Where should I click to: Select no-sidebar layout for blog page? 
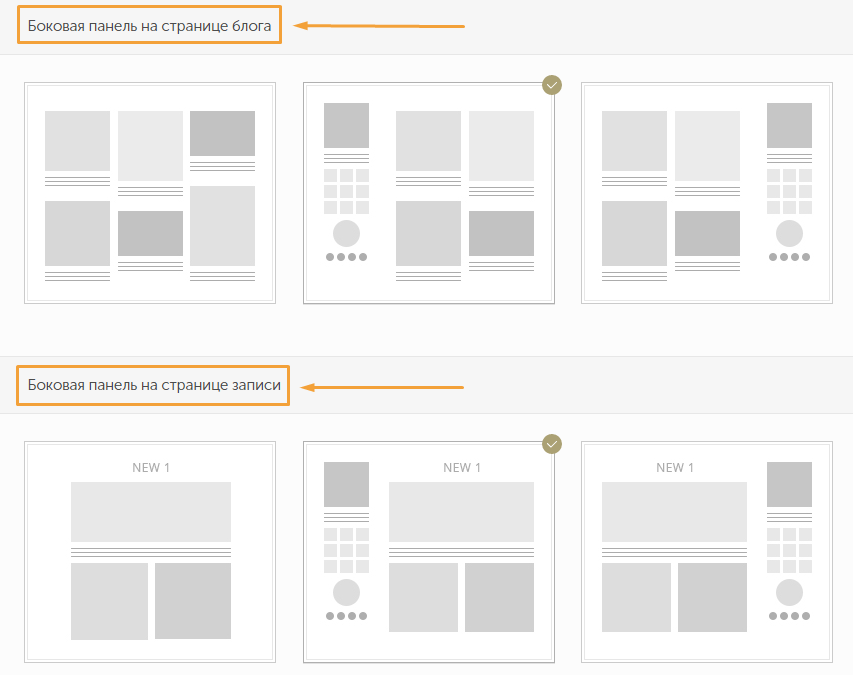click(x=150, y=193)
